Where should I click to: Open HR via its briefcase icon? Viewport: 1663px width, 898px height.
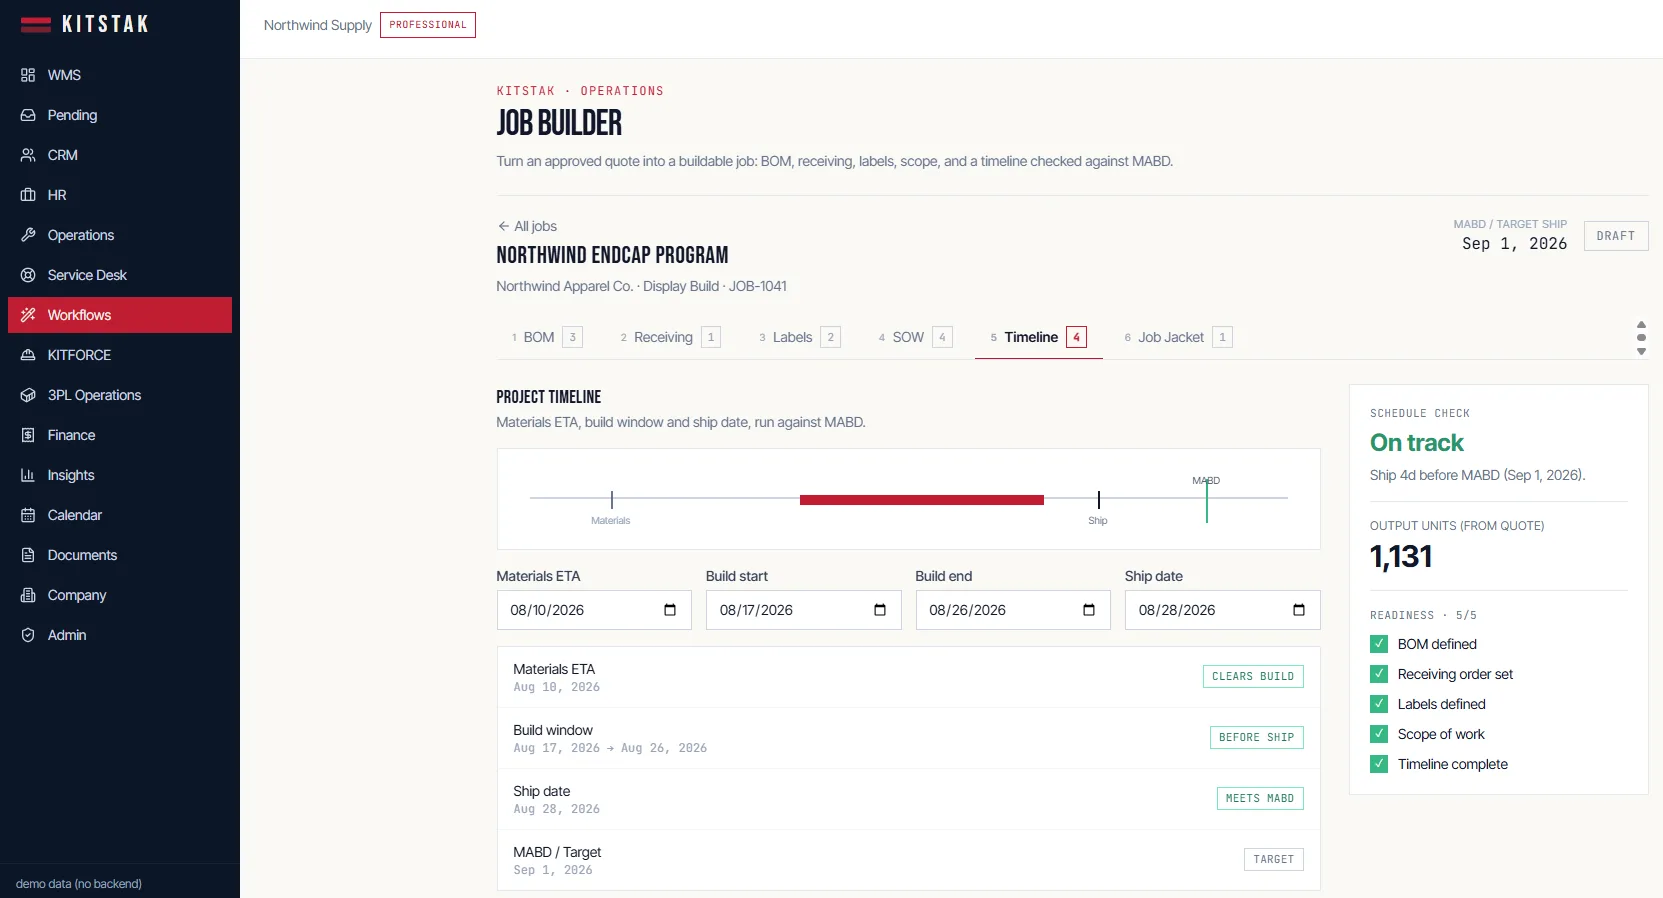point(28,195)
